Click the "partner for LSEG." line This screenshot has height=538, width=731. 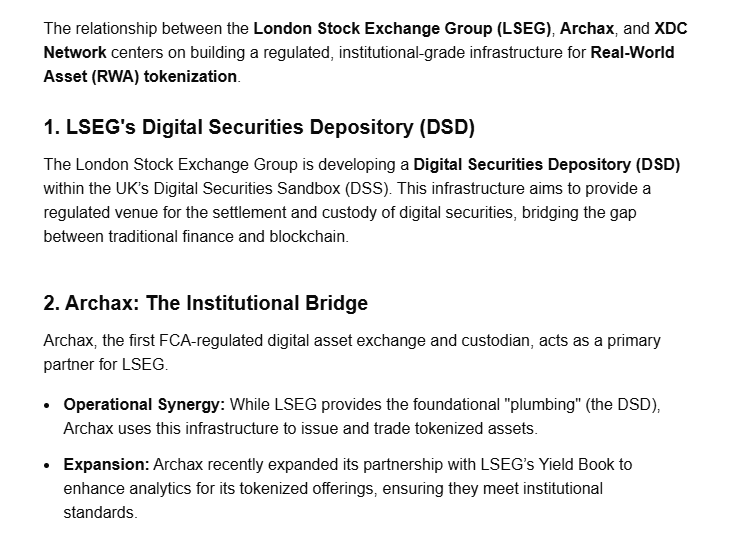[x=106, y=364]
